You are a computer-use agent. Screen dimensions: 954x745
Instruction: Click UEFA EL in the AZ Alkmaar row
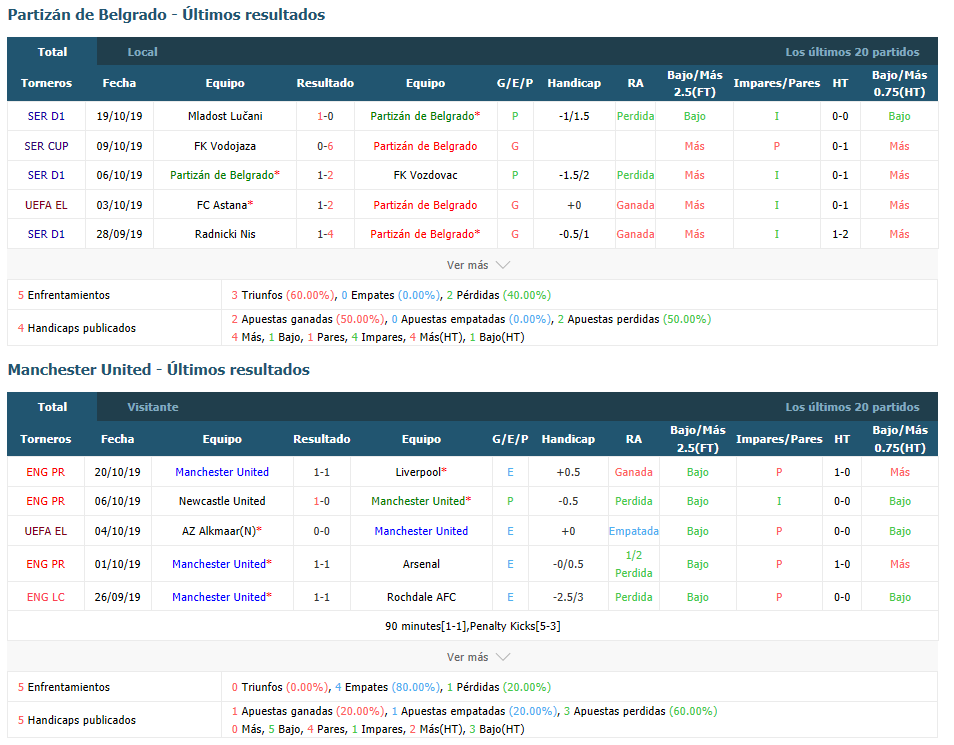[46, 531]
